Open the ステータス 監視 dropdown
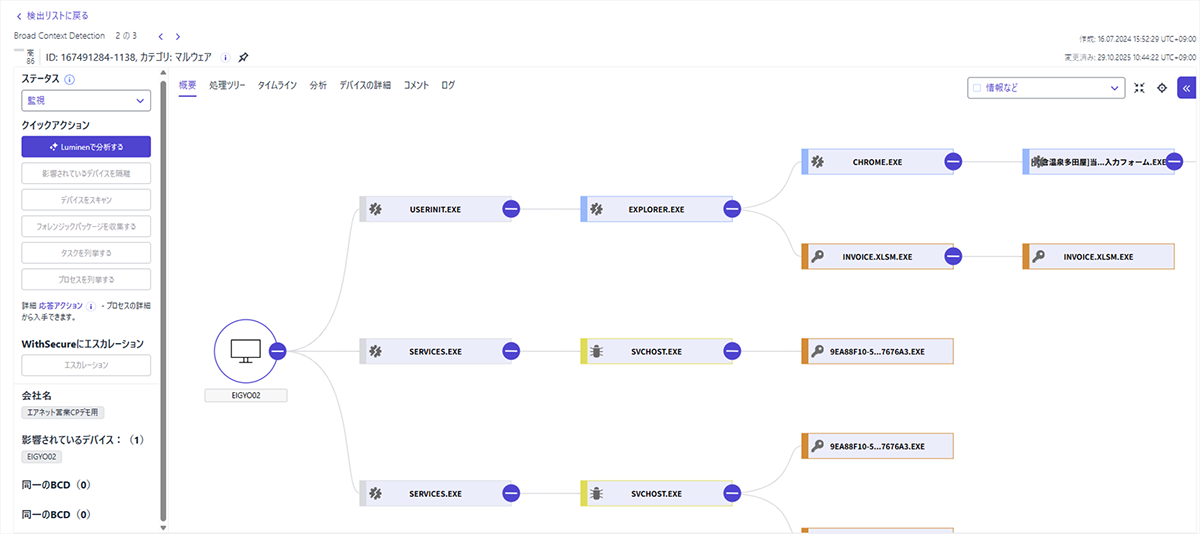Screen dimensions: 1200x534 (86, 101)
